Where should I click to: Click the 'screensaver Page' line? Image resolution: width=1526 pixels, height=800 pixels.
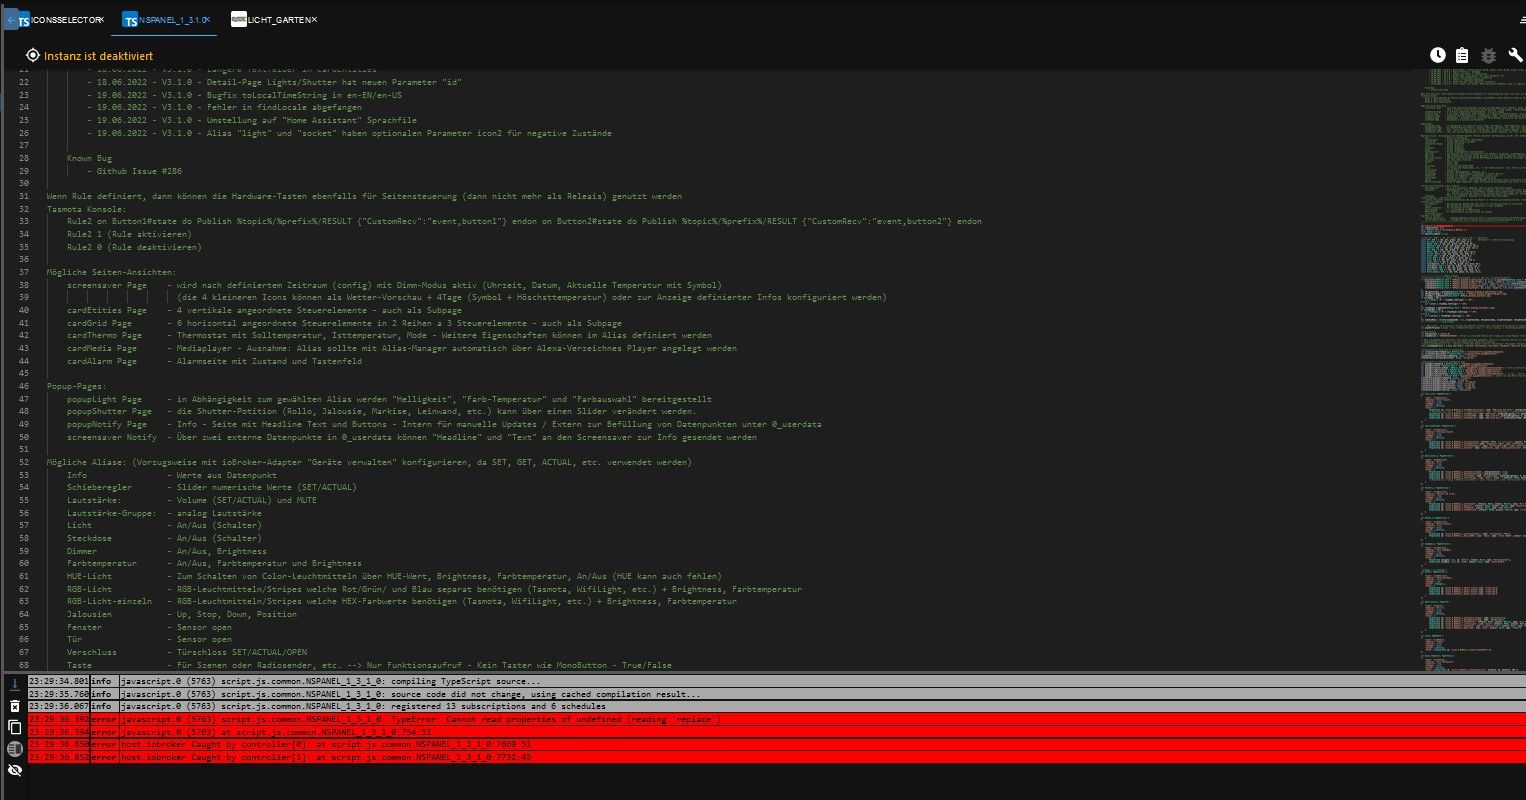(394, 285)
